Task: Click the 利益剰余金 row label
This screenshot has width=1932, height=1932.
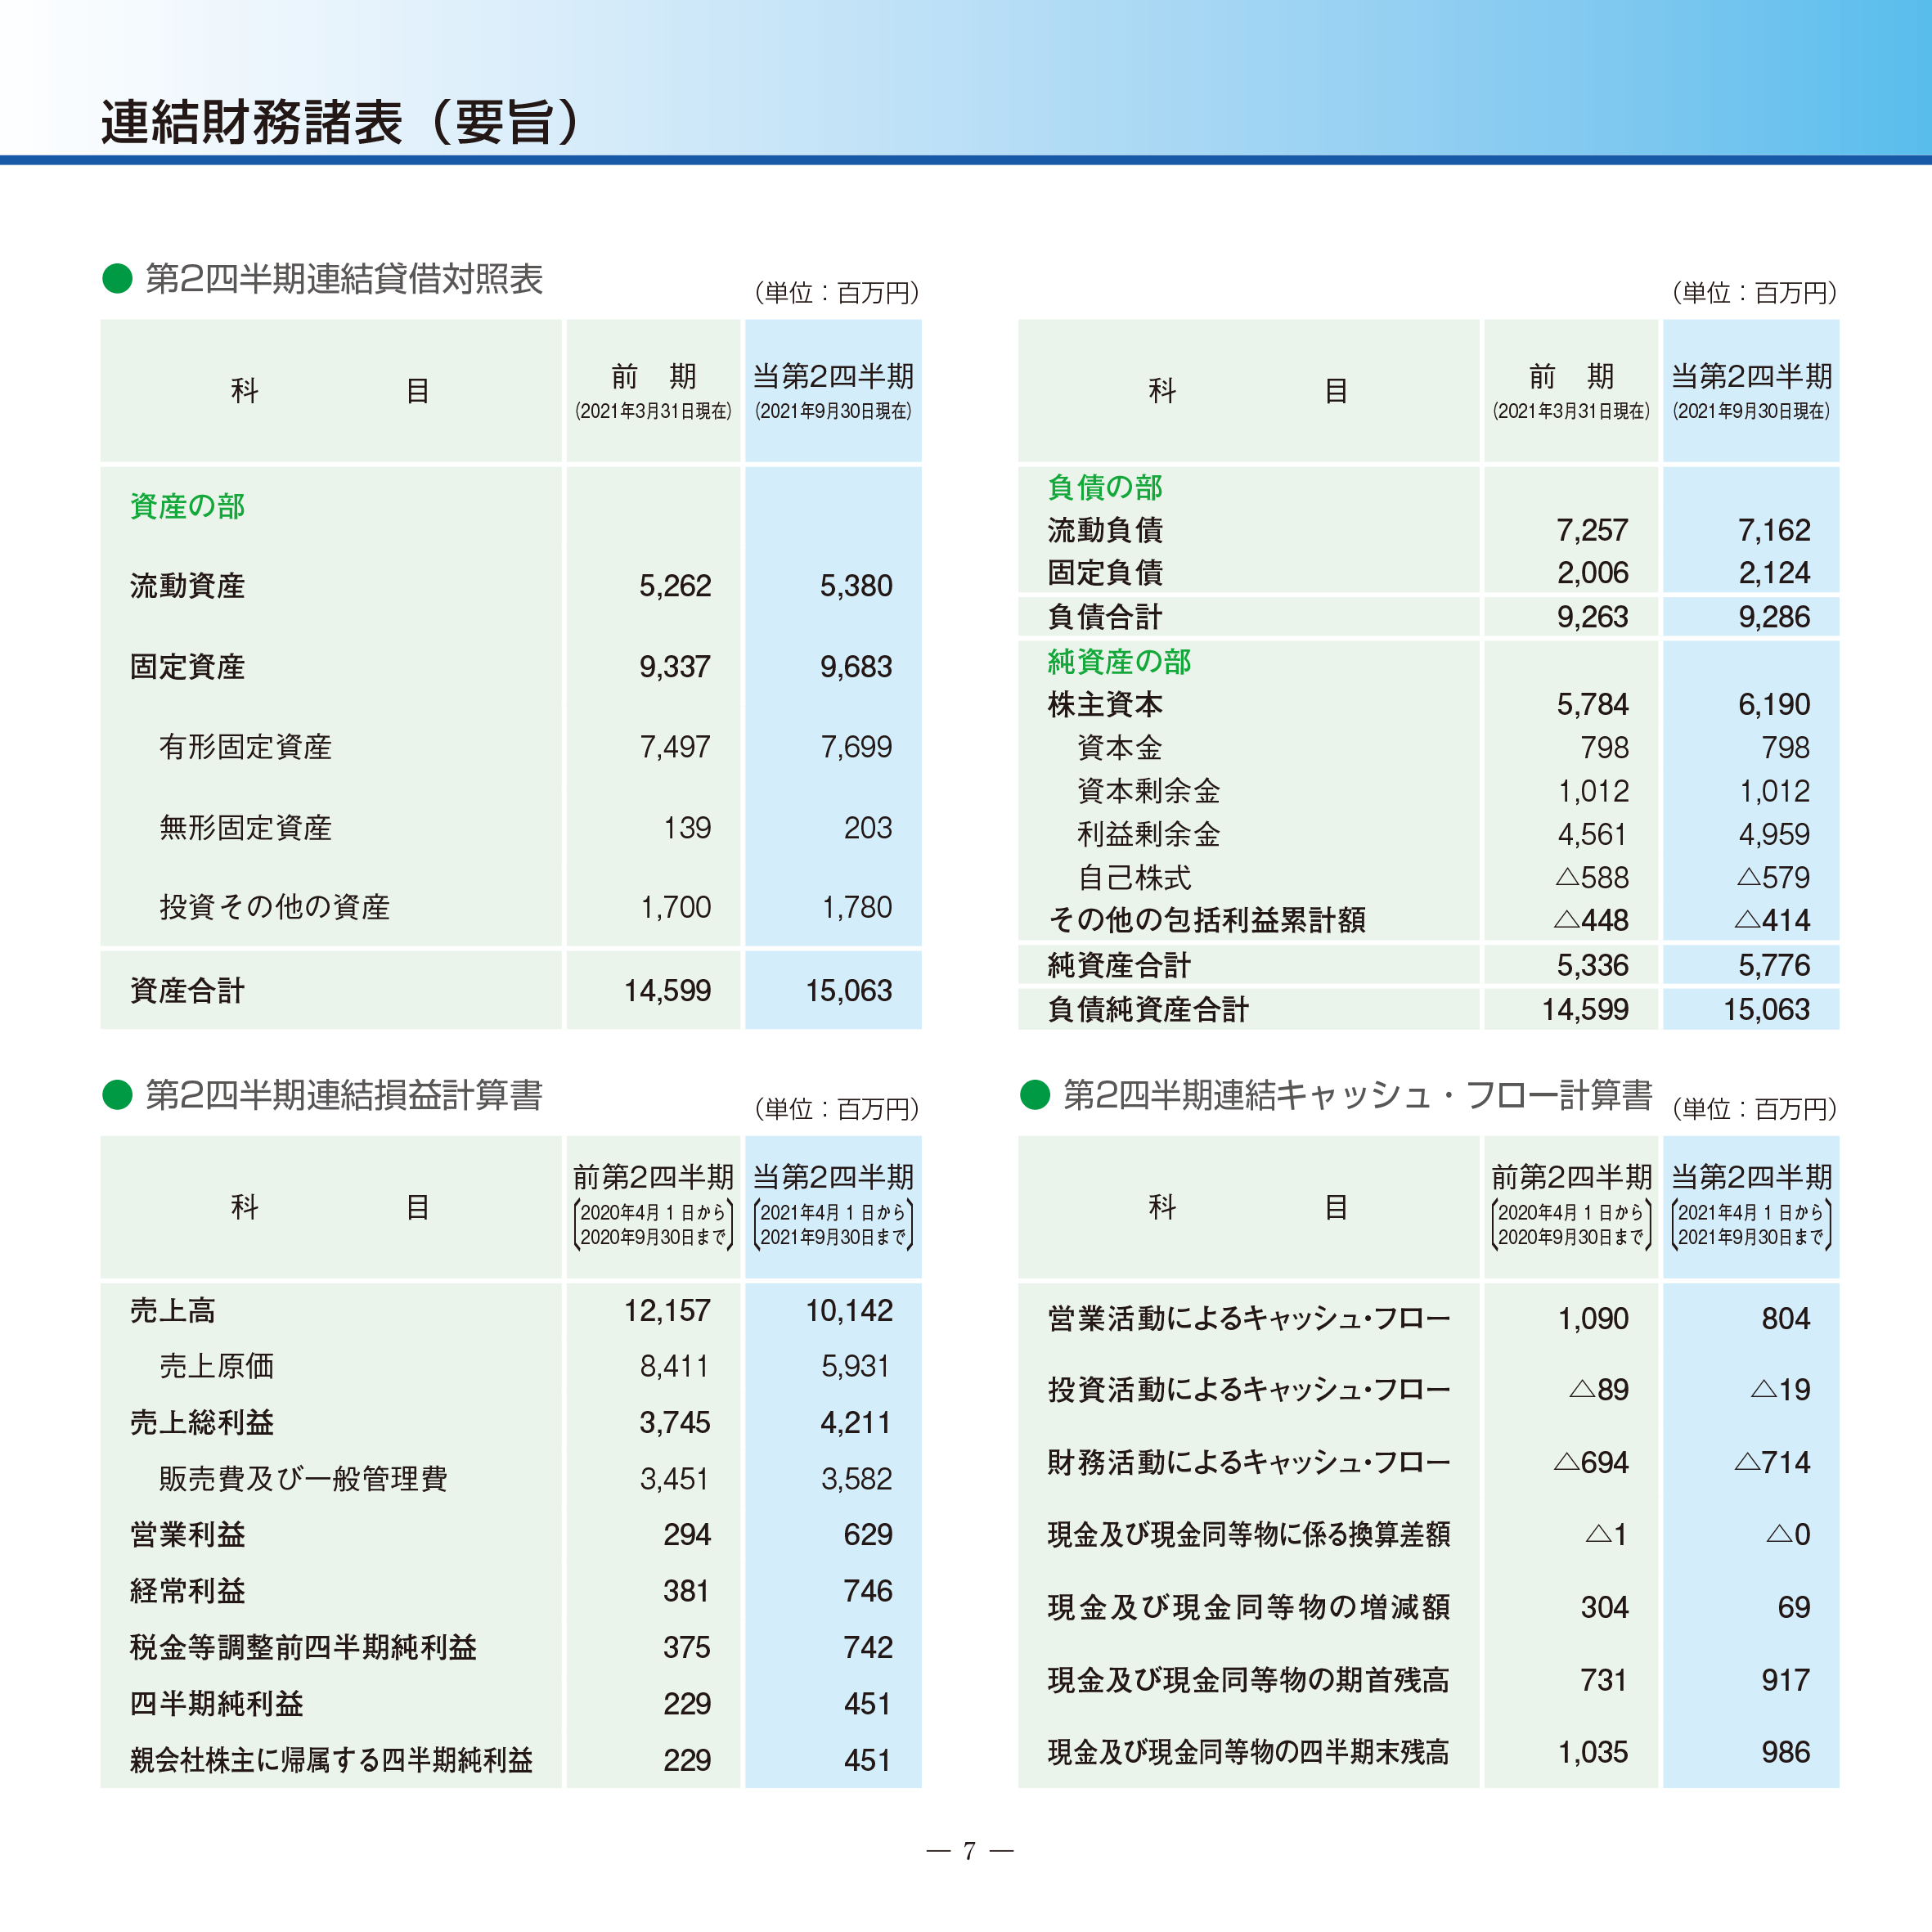Action: pos(1148,834)
